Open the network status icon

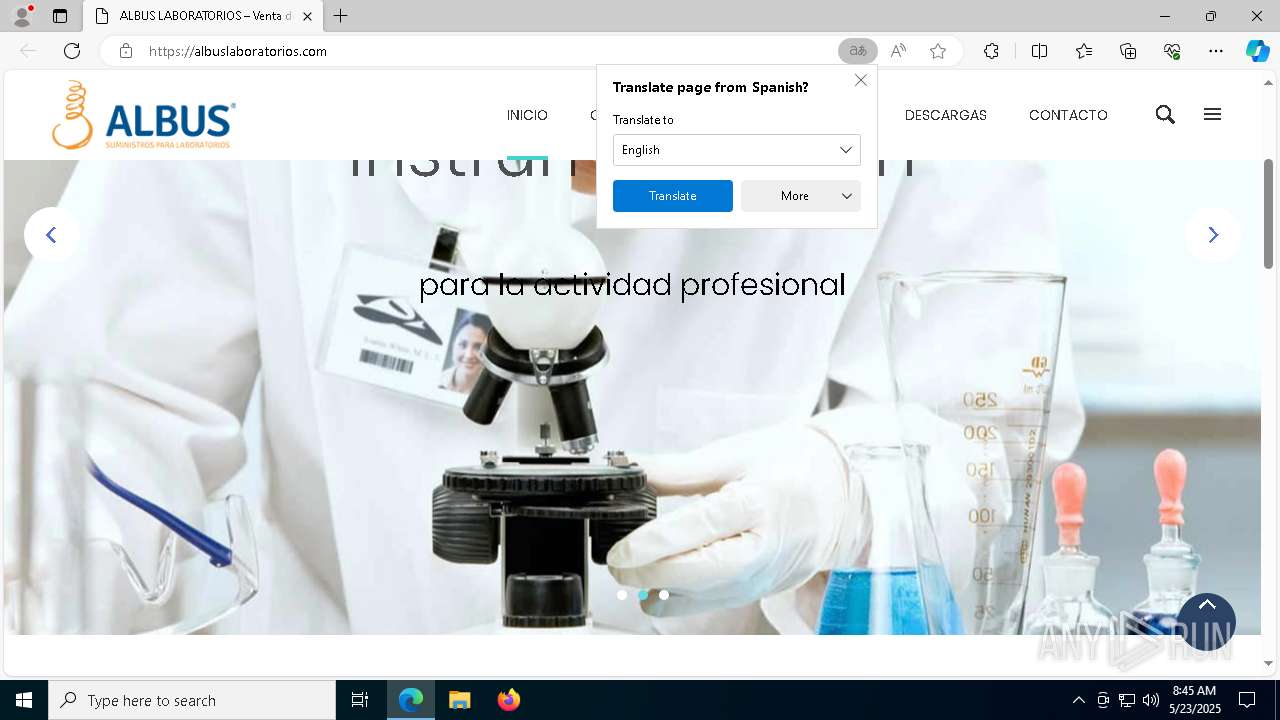[1127, 700]
